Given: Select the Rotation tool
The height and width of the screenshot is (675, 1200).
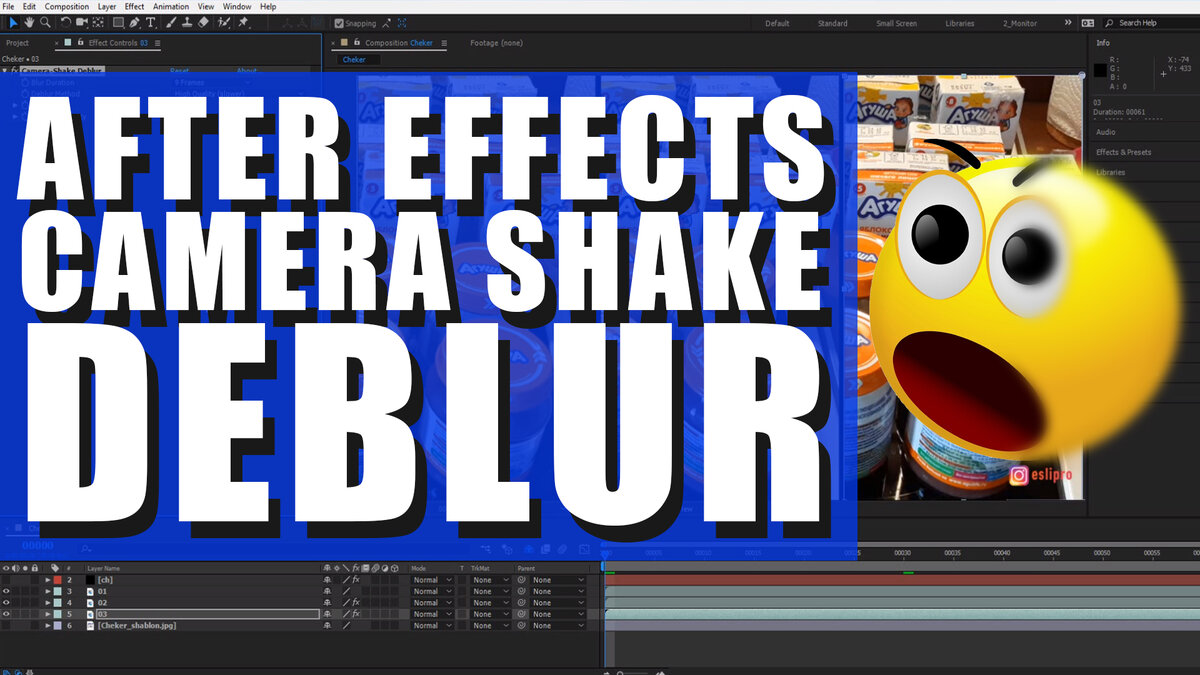Looking at the screenshot, I should [66, 22].
